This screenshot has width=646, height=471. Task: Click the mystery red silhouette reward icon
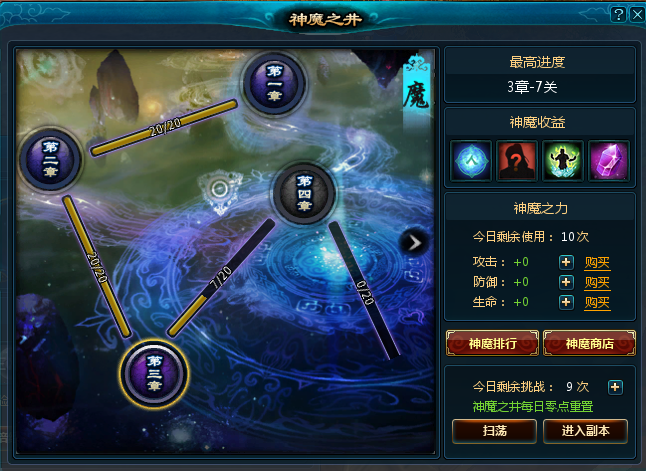point(517,161)
